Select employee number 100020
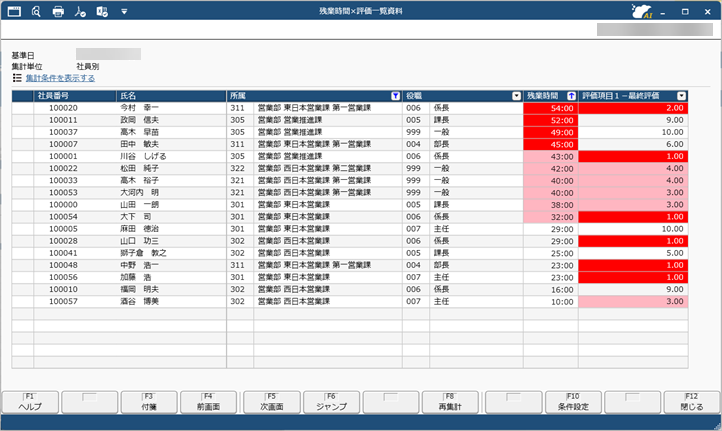The height and width of the screenshot is (431, 722). tap(64, 108)
